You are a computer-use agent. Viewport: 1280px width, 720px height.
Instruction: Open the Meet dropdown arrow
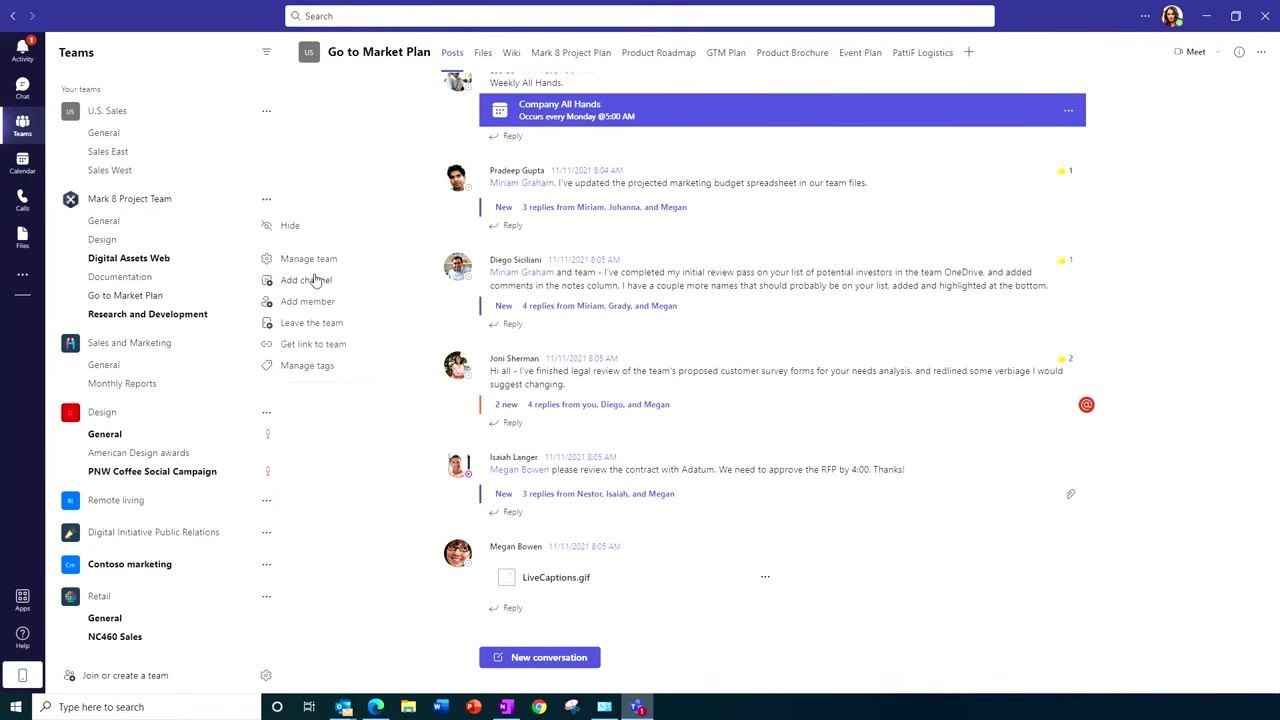(x=1217, y=52)
